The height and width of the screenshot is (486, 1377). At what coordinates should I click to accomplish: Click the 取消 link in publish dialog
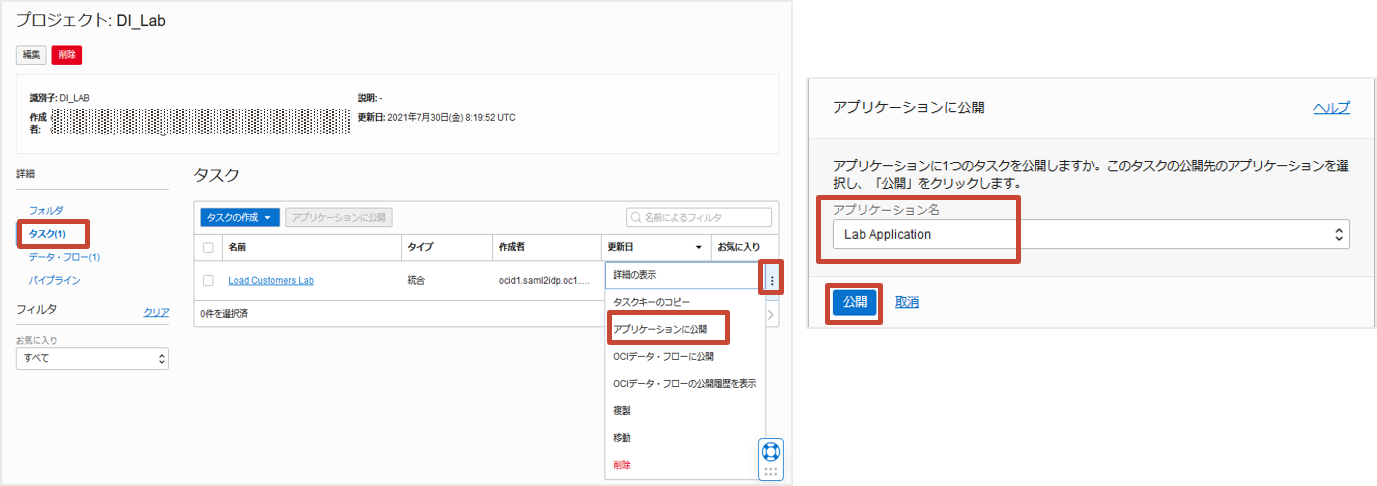pyautogui.click(x=907, y=302)
